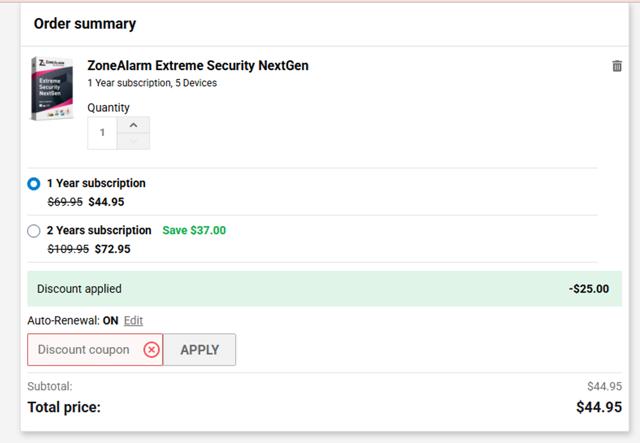The width and height of the screenshot is (640, 443).
Task: Click the 'Discount applied' banner text
Action: click(x=79, y=289)
